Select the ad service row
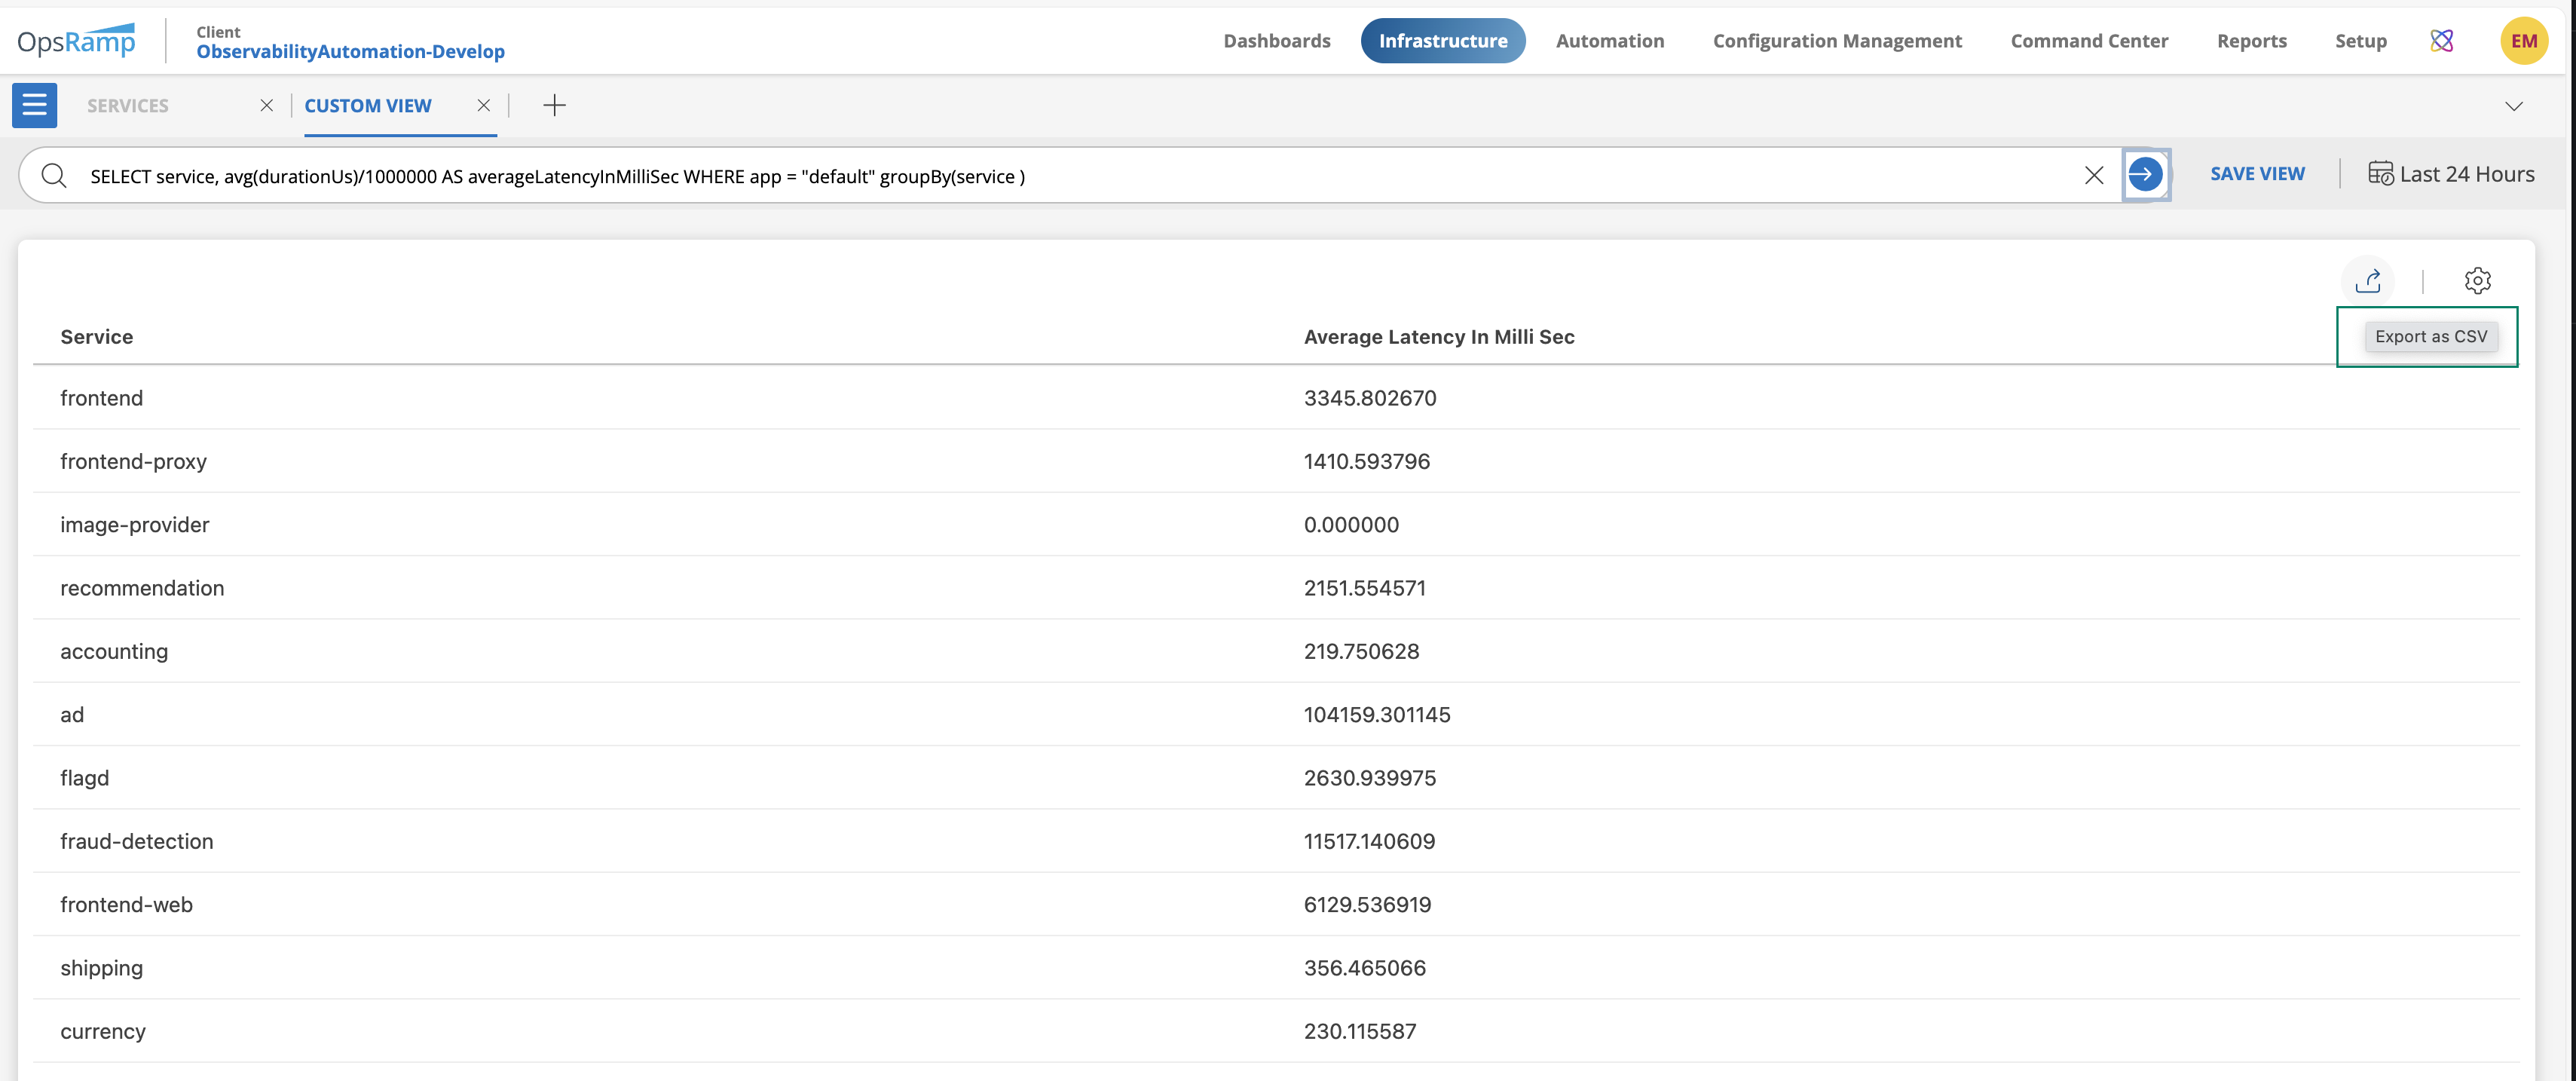This screenshot has height=1081, width=2576. tap(1276, 715)
